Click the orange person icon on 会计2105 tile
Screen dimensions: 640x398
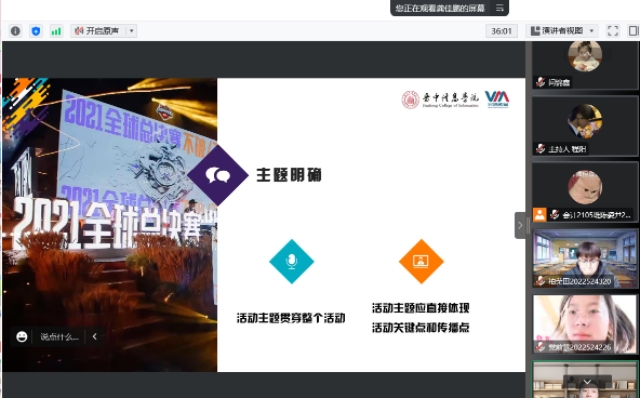point(540,215)
